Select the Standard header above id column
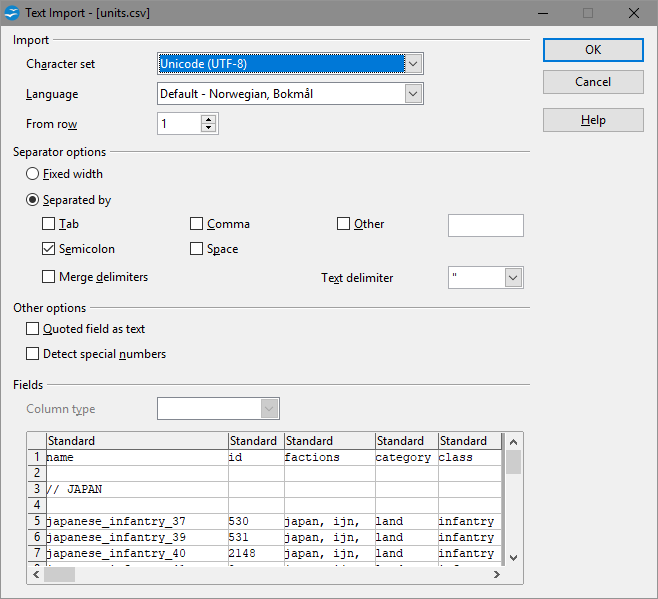658x599 pixels. [x=256, y=441]
